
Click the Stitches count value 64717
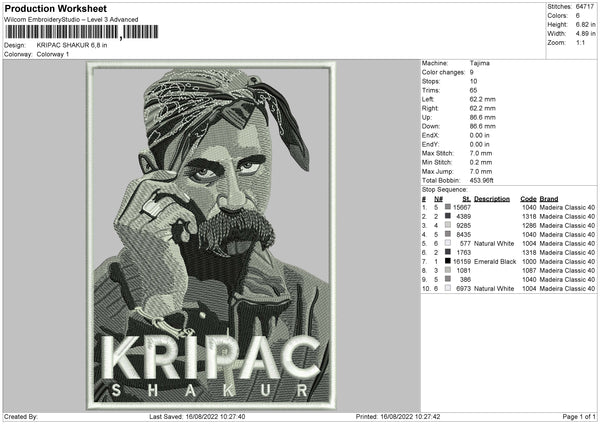tap(584, 6)
